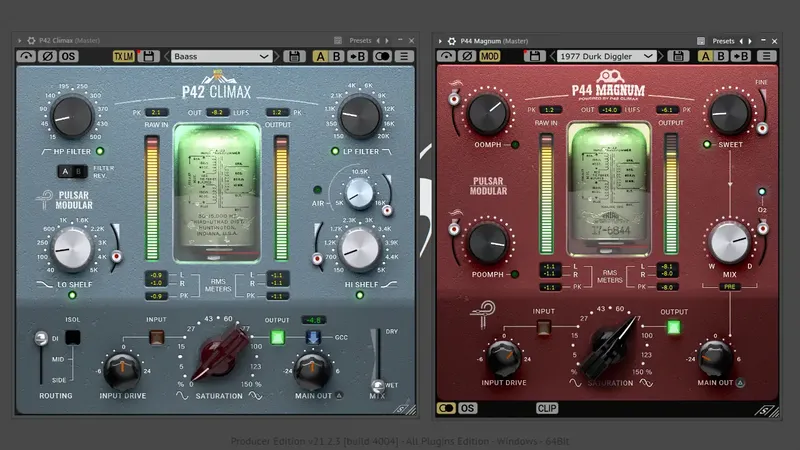Screen dimensions: 800x450
Task: Go to next preset in P44 Magnum
Action: (661, 56)
